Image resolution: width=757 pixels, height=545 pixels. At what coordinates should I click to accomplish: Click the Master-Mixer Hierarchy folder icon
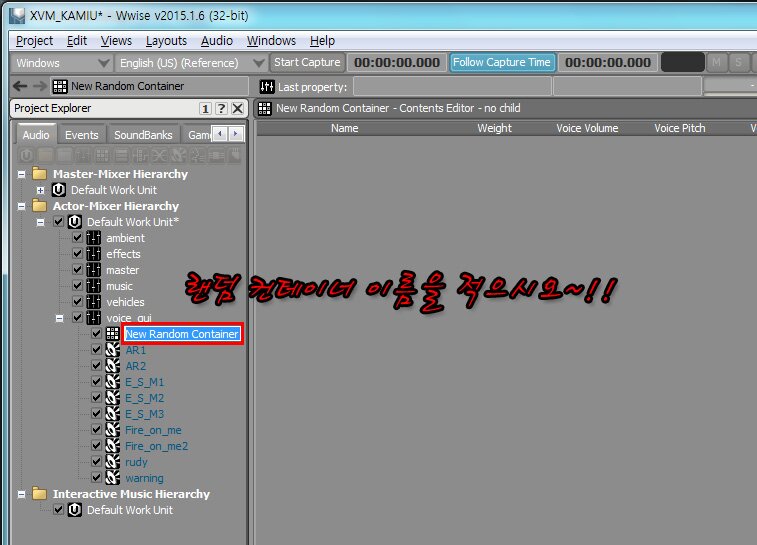[x=40, y=173]
